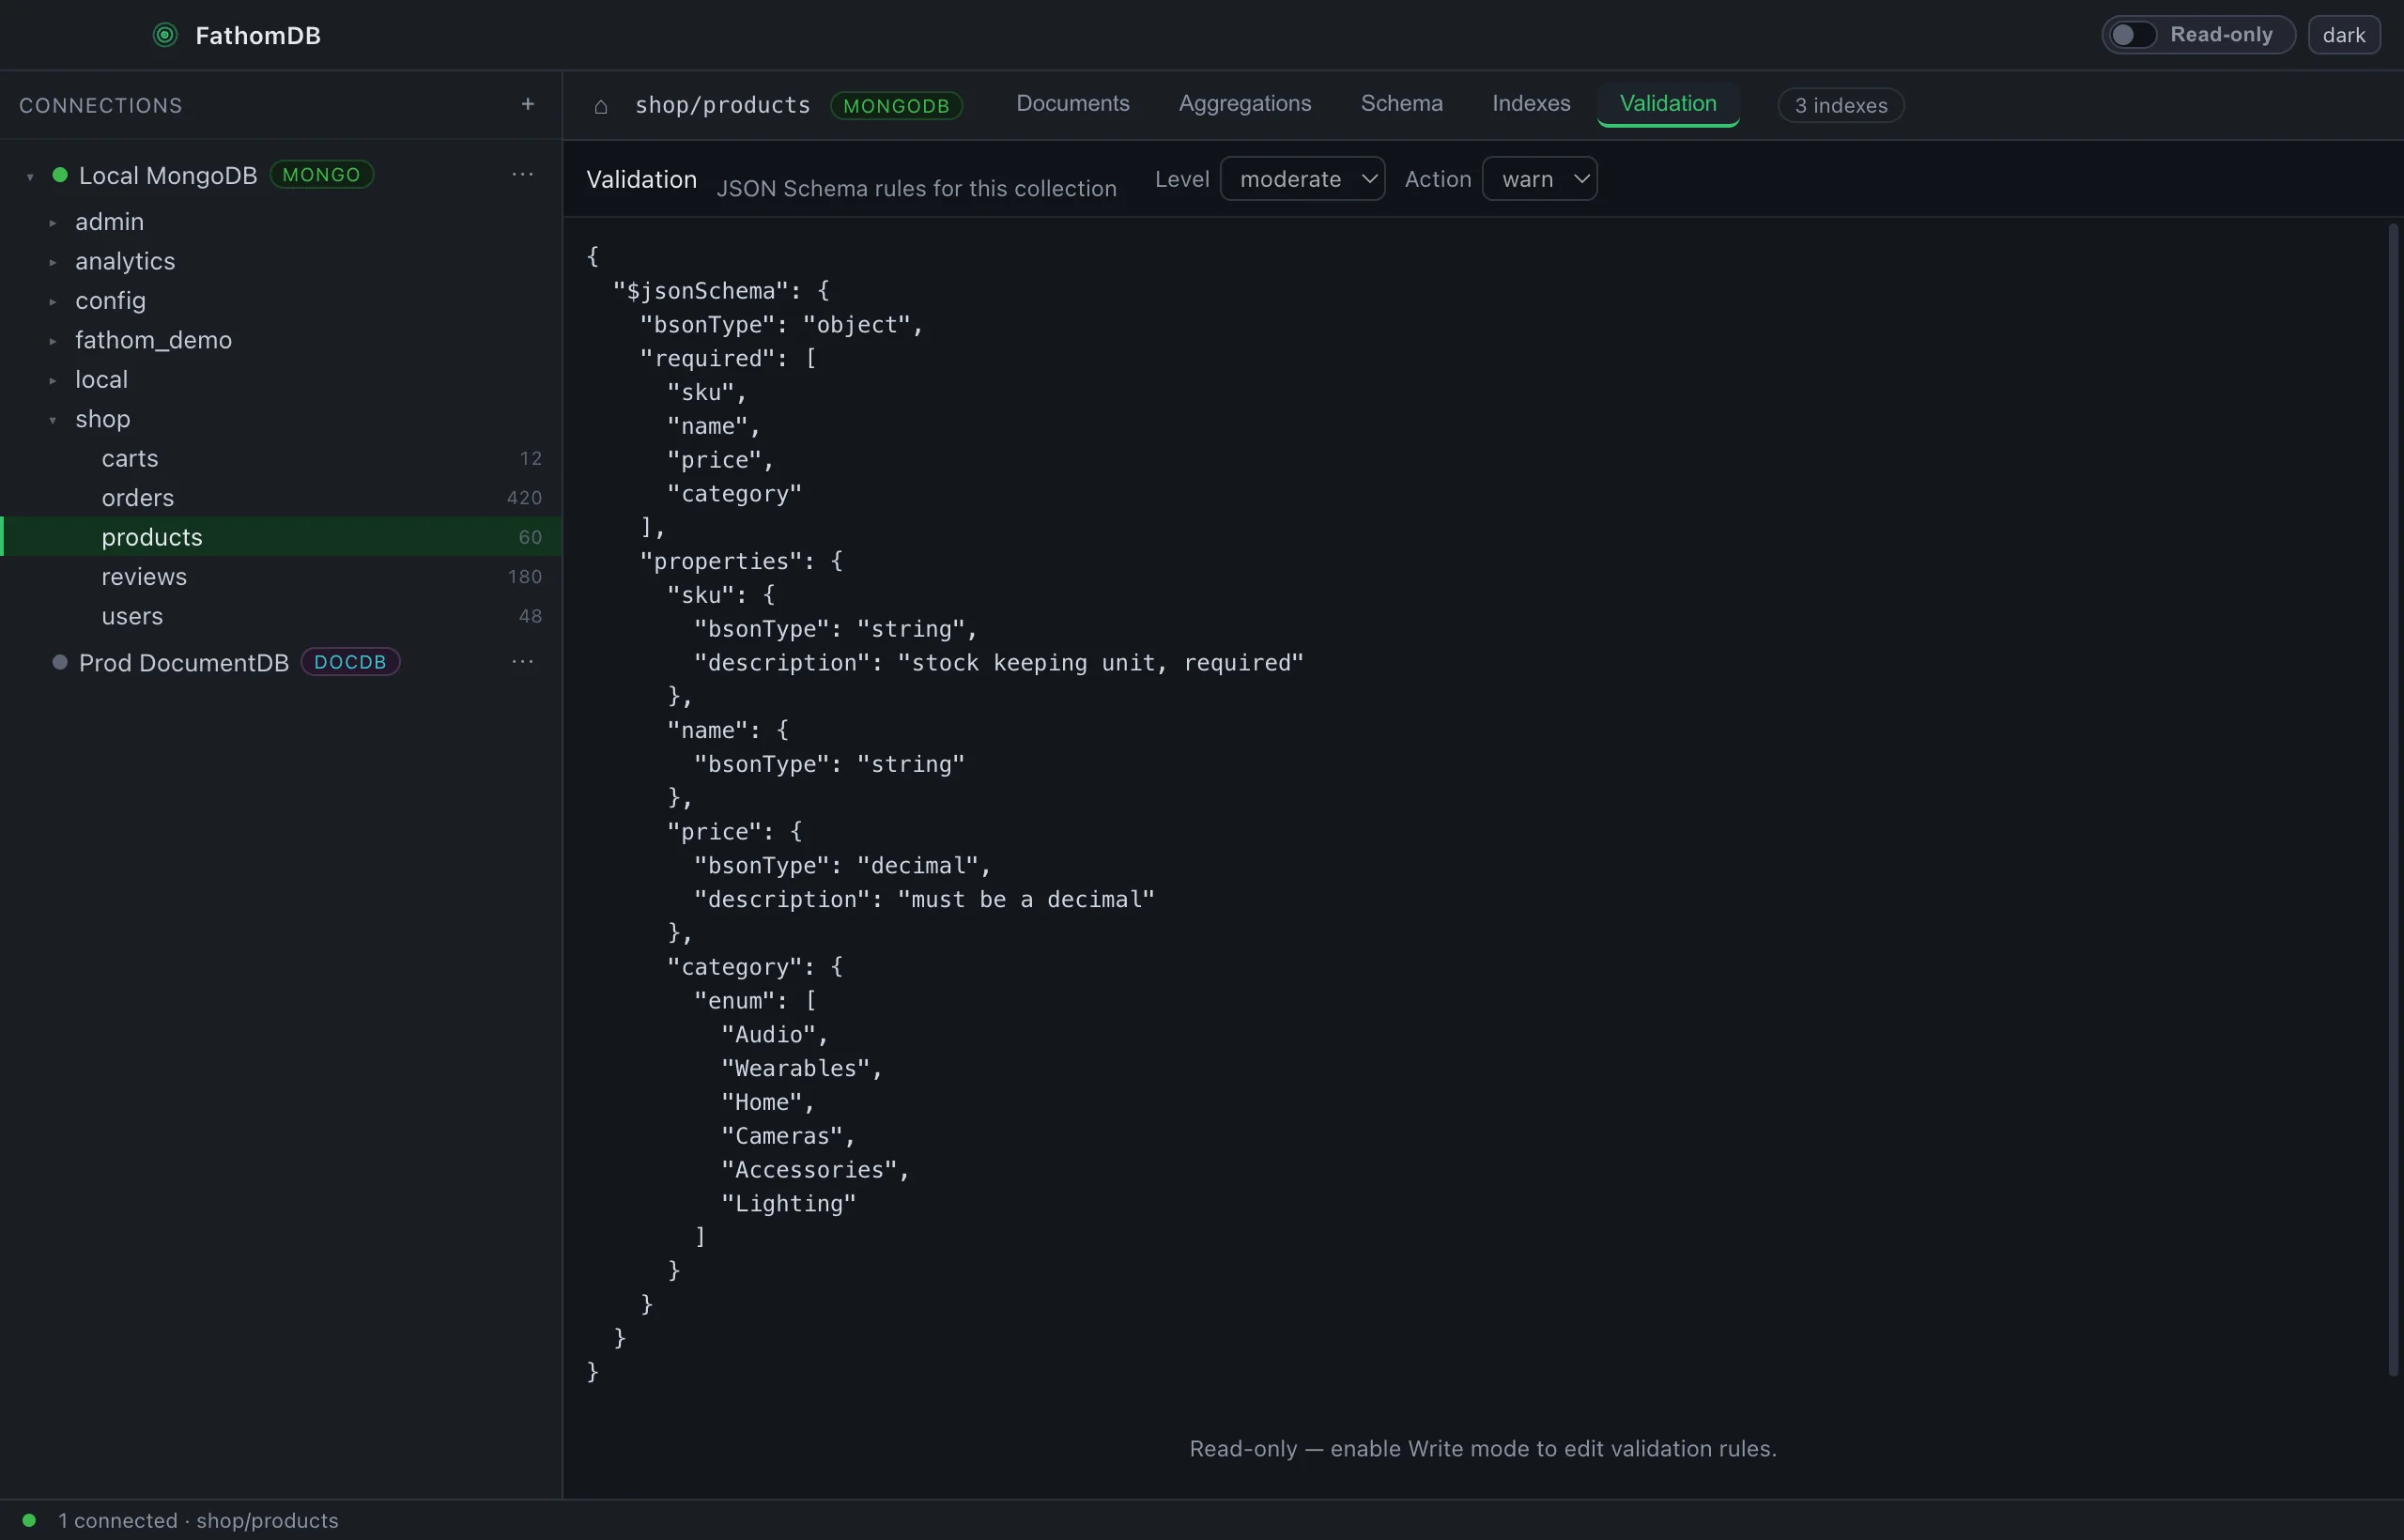Click the shop/products breadcrumb path
2404x1540 pixels.
click(x=722, y=106)
